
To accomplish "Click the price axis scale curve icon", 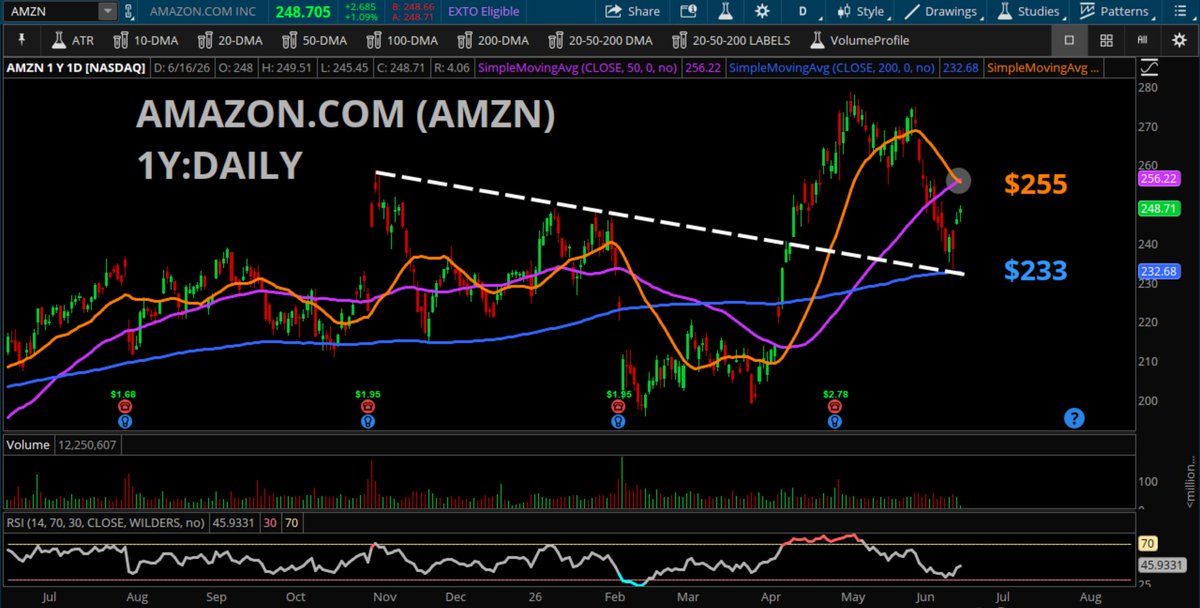I will tap(1151, 69).
